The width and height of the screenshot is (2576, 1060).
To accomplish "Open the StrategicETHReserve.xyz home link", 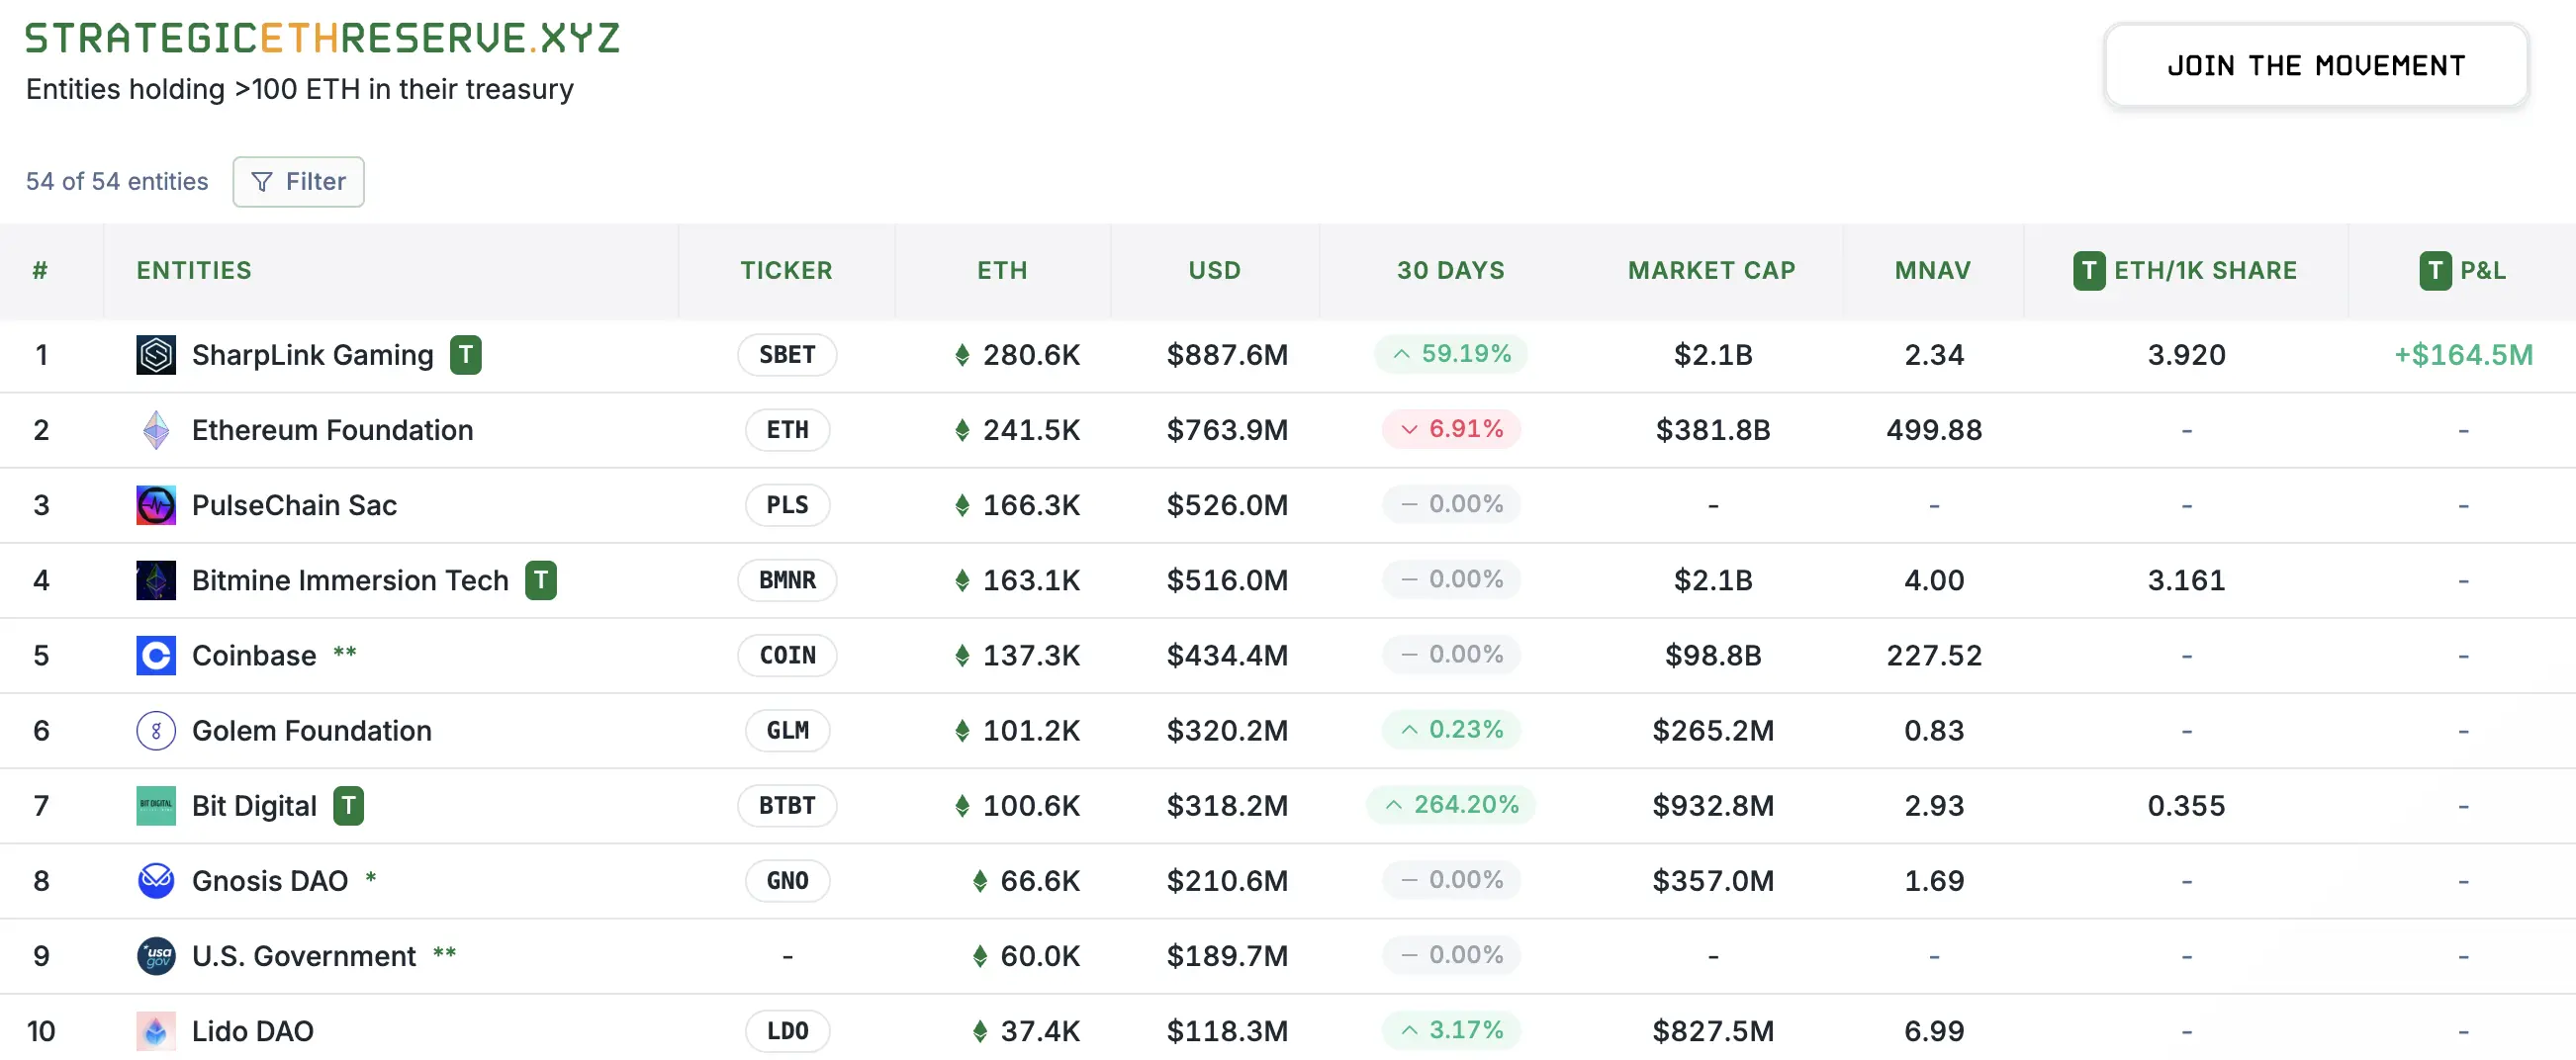I will (322, 38).
